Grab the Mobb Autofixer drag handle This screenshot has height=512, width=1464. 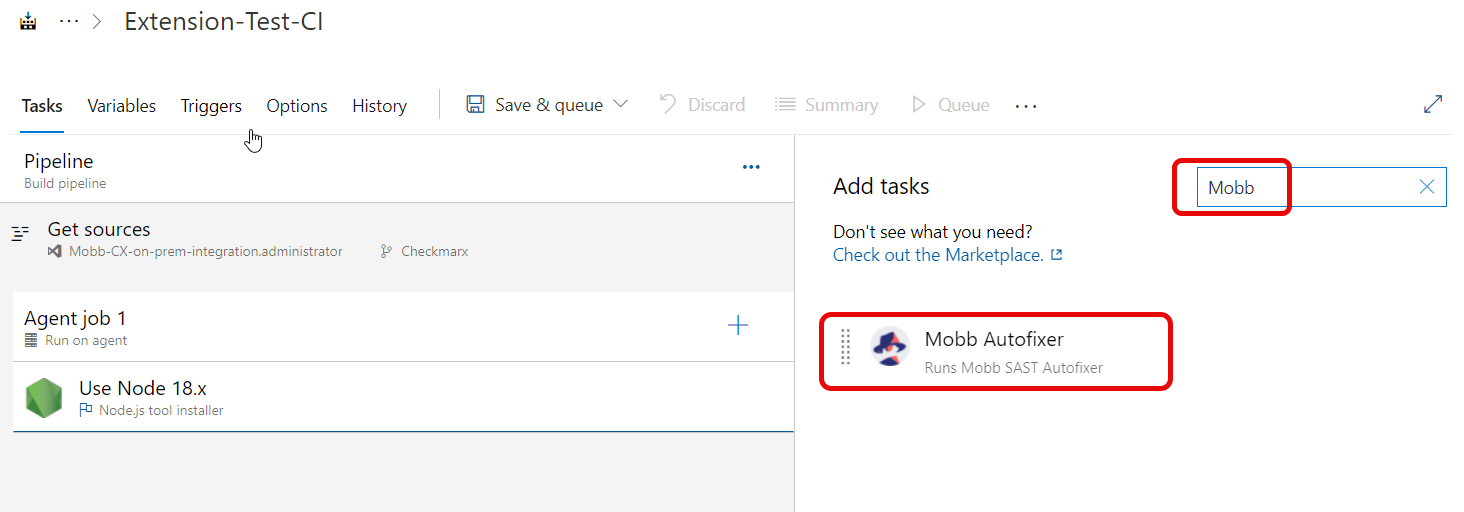click(x=845, y=347)
